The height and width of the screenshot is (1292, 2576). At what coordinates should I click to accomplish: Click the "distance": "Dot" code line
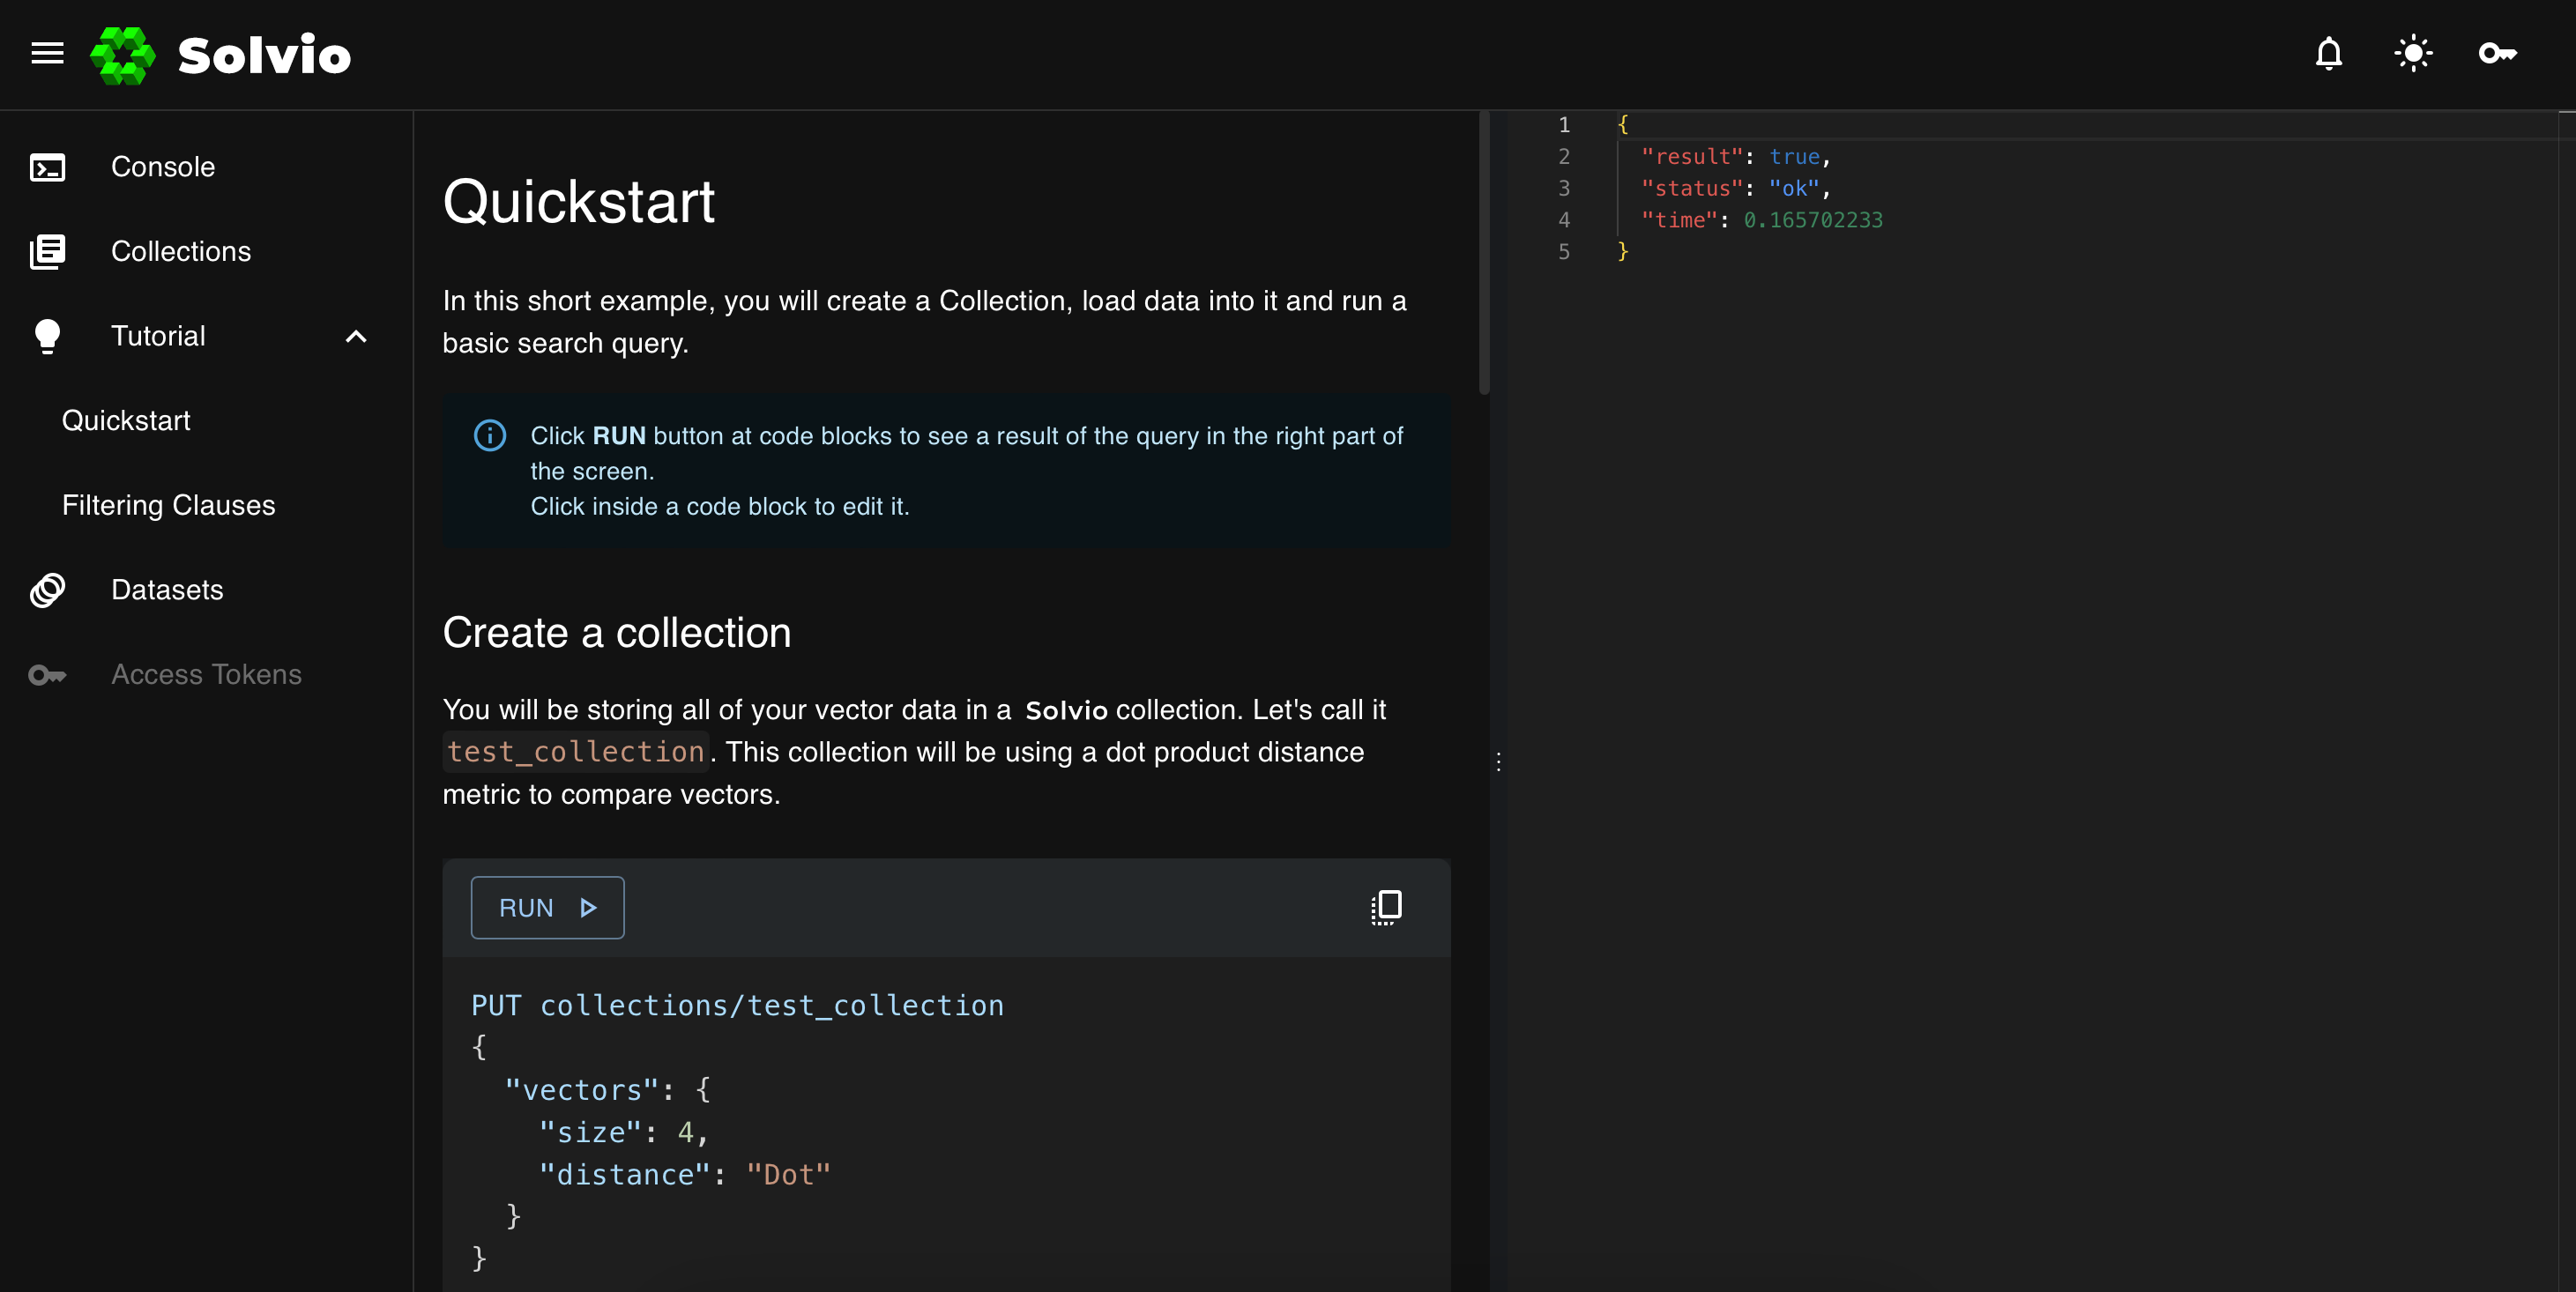click(x=684, y=1175)
